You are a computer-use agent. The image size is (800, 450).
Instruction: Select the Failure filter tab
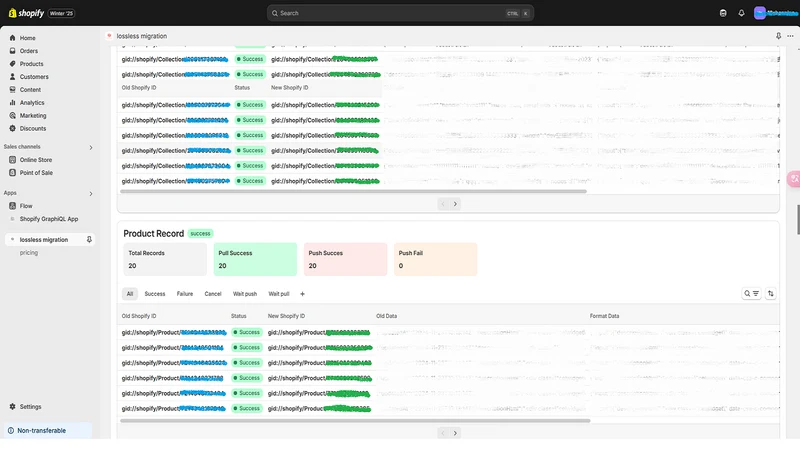[185, 294]
